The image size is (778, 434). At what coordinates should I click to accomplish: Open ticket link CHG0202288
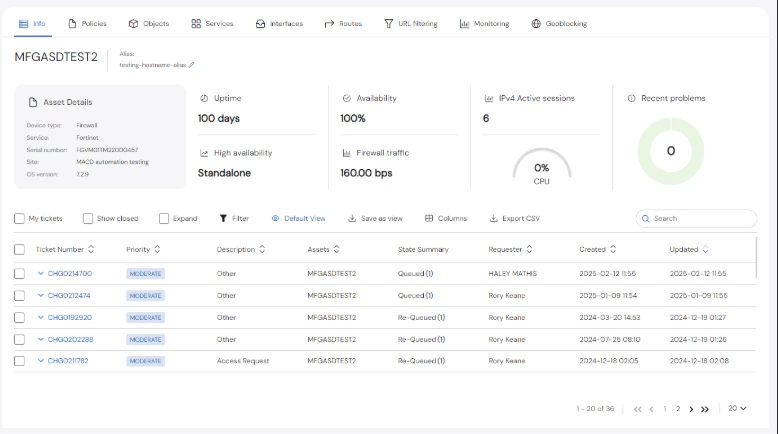point(70,339)
